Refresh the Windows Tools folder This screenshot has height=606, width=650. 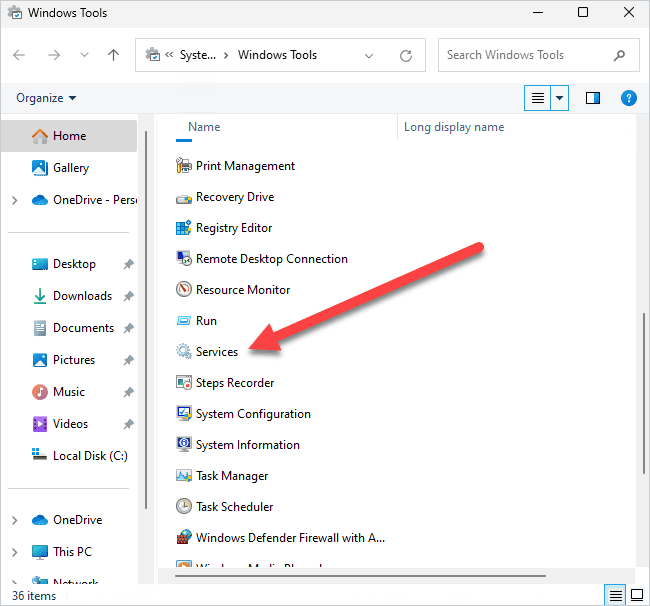[x=405, y=56]
